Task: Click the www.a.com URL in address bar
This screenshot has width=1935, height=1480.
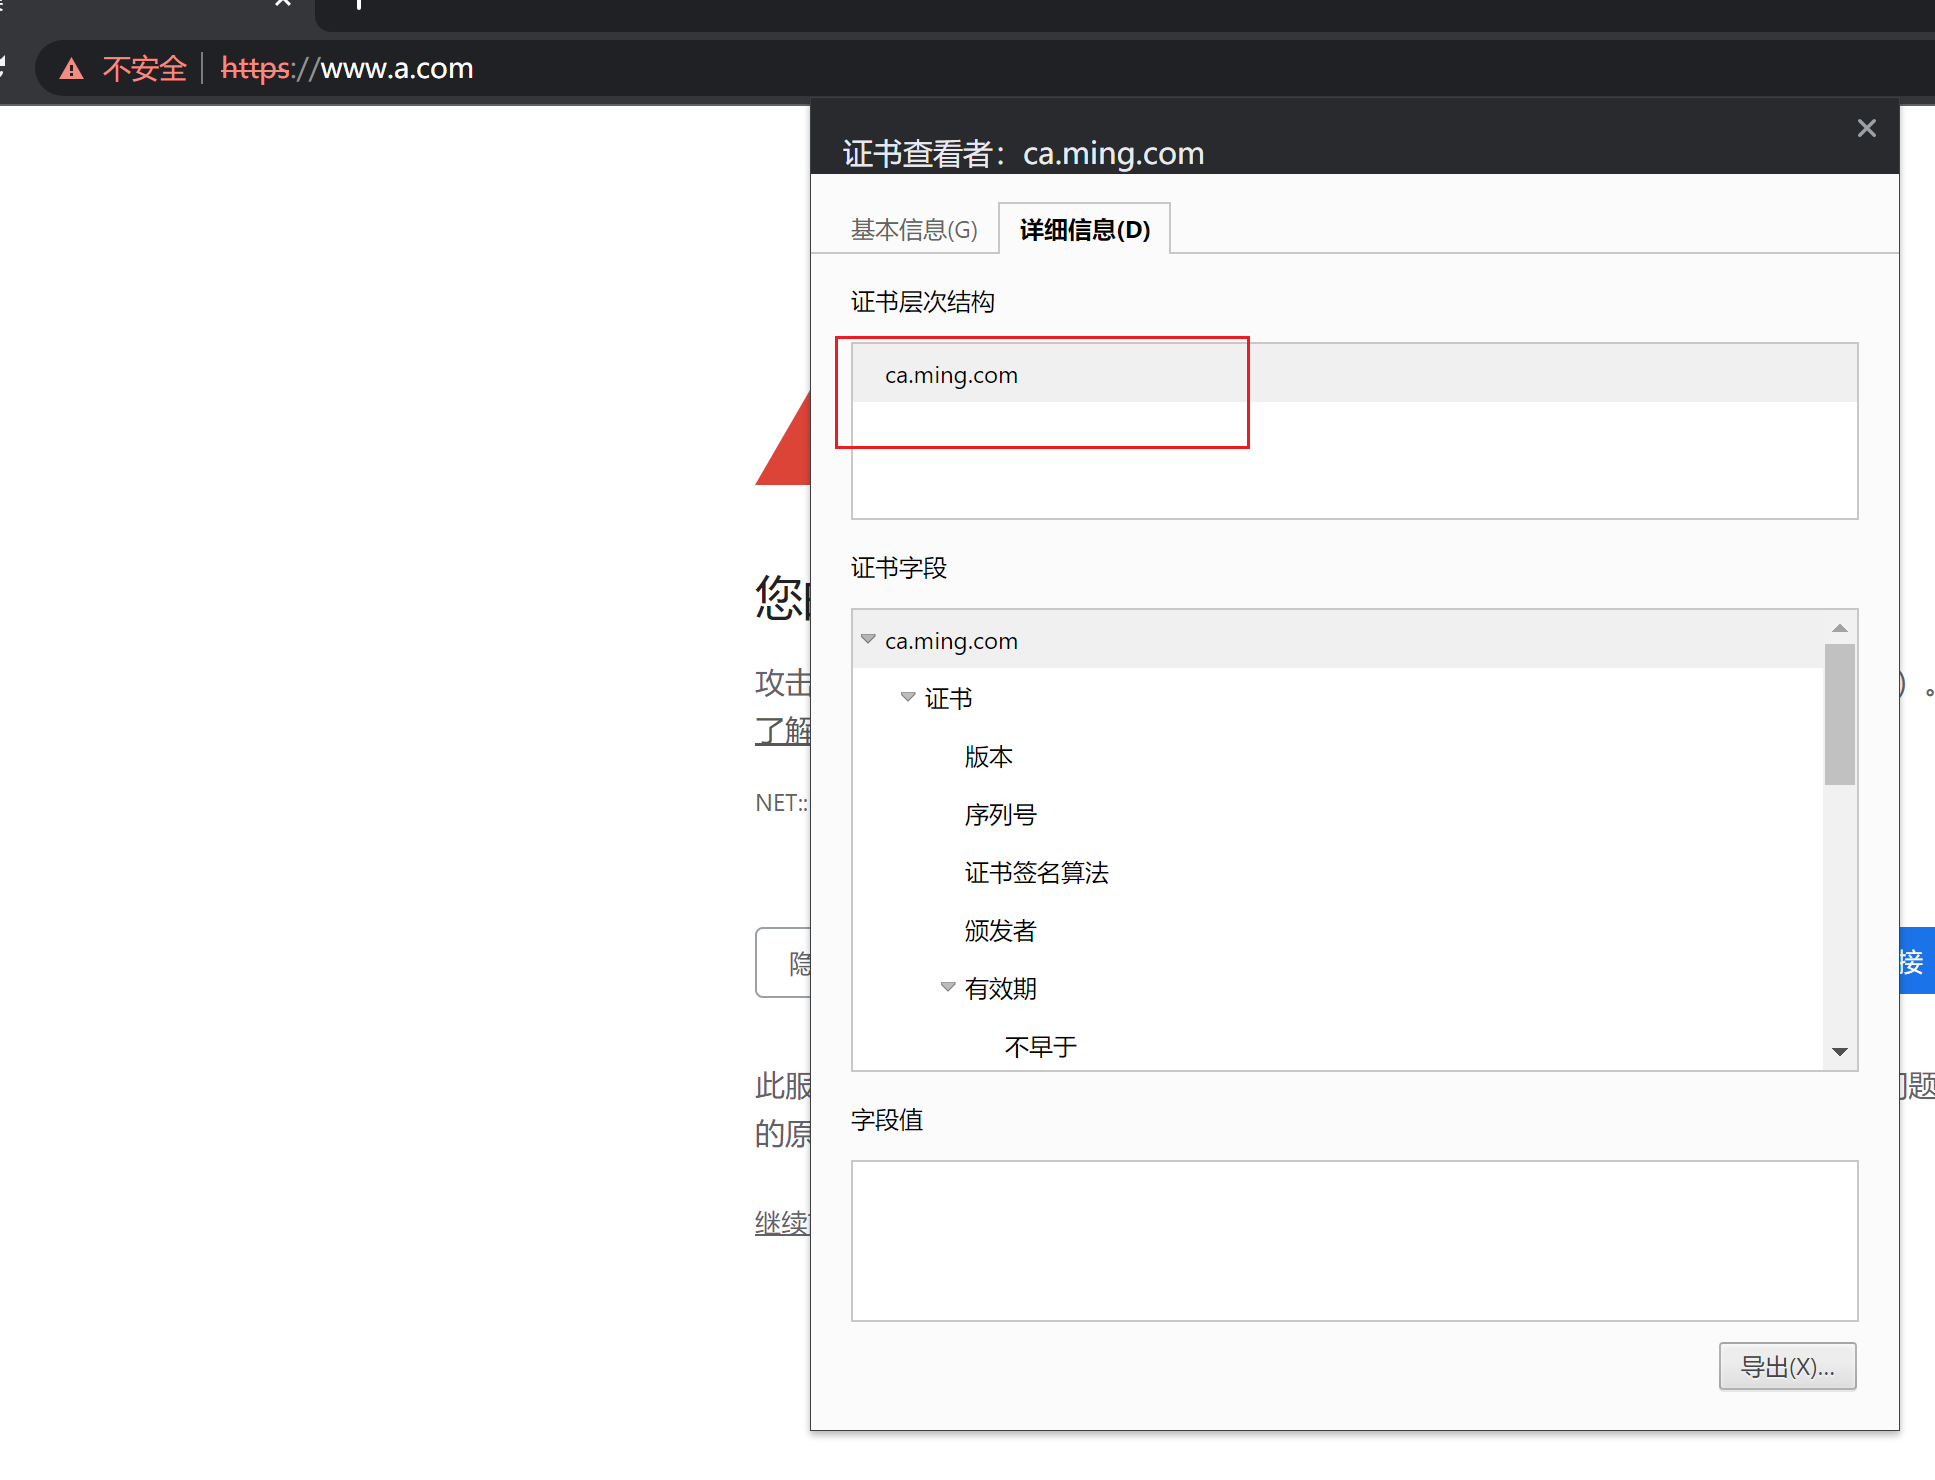Action: pyautogui.click(x=396, y=69)
